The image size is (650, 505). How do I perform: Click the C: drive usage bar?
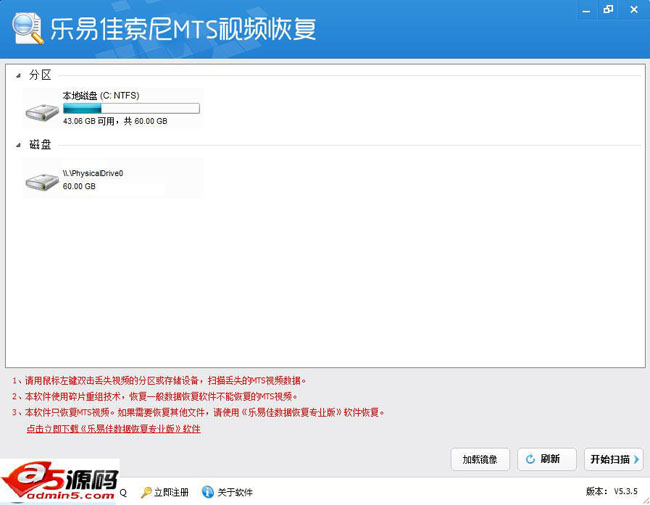131,109
